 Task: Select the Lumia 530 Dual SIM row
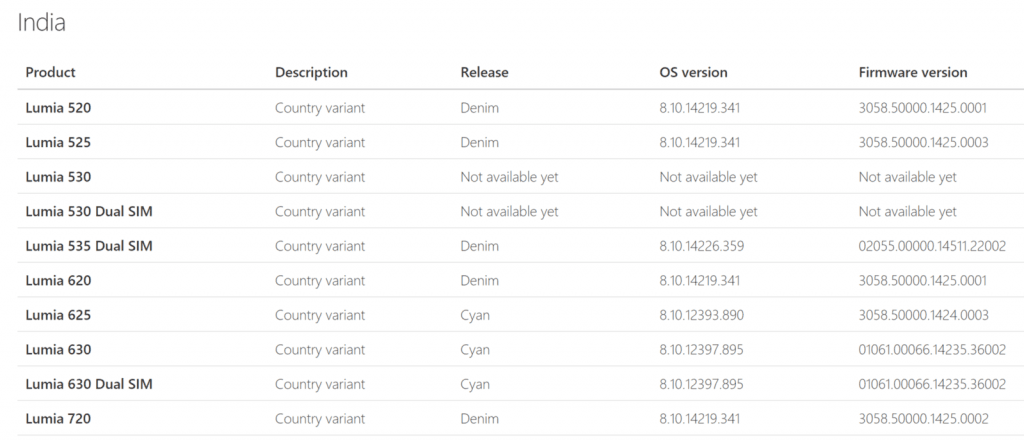520,211
